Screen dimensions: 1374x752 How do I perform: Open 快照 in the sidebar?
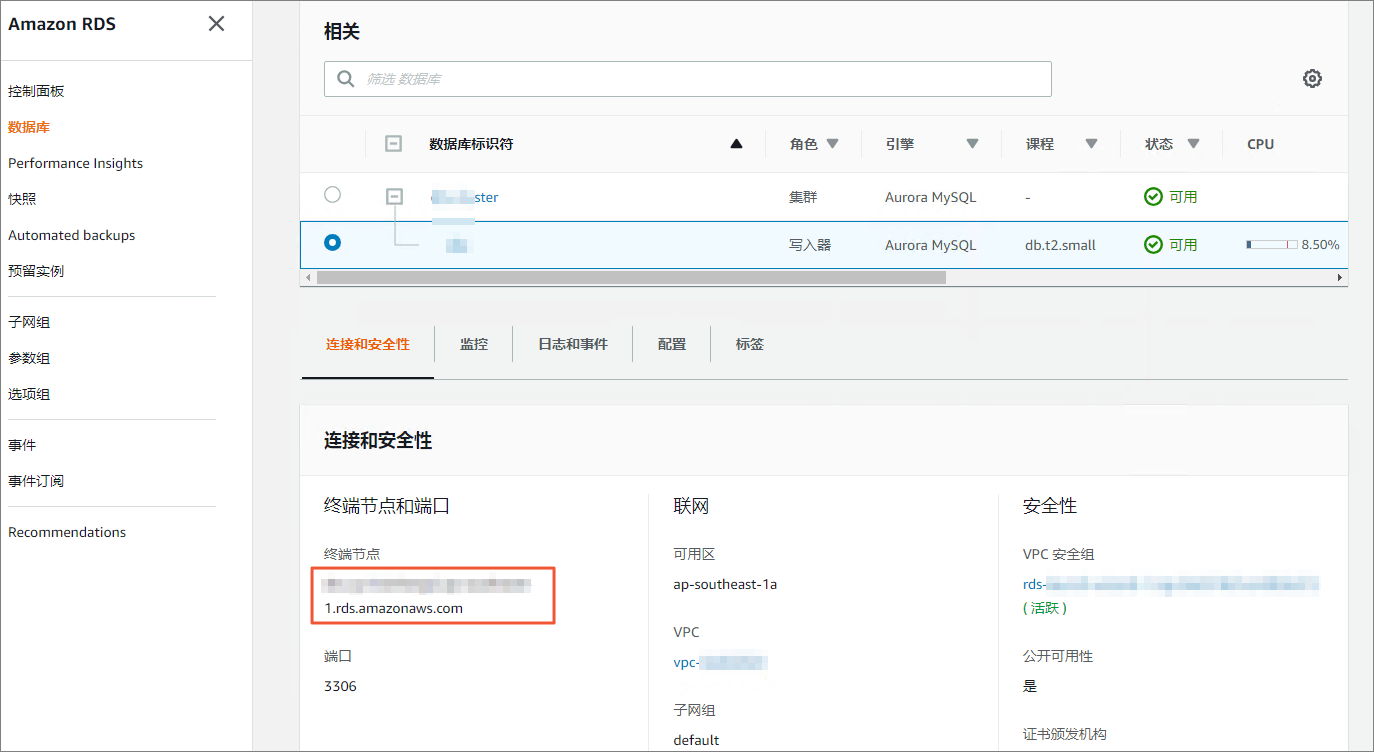(x=22, y=199)
